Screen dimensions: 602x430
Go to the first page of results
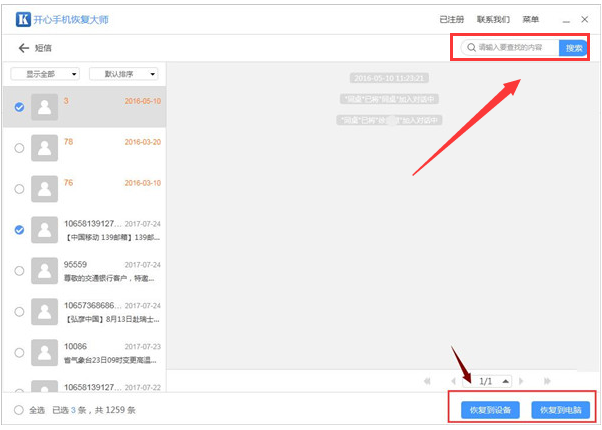(x=428, y=381)
